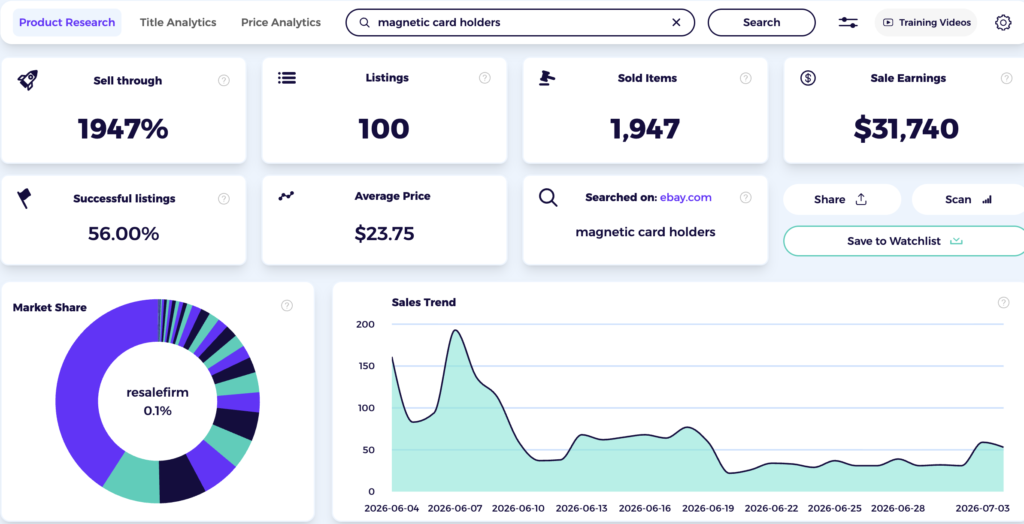Click the Sold Items help icon

[745, 78]
